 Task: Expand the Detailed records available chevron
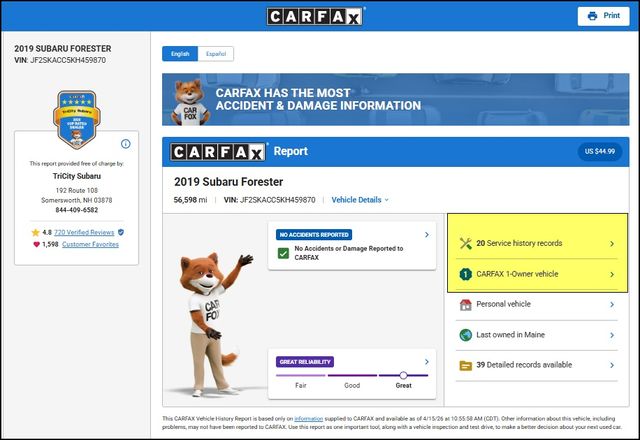[612, 365]
